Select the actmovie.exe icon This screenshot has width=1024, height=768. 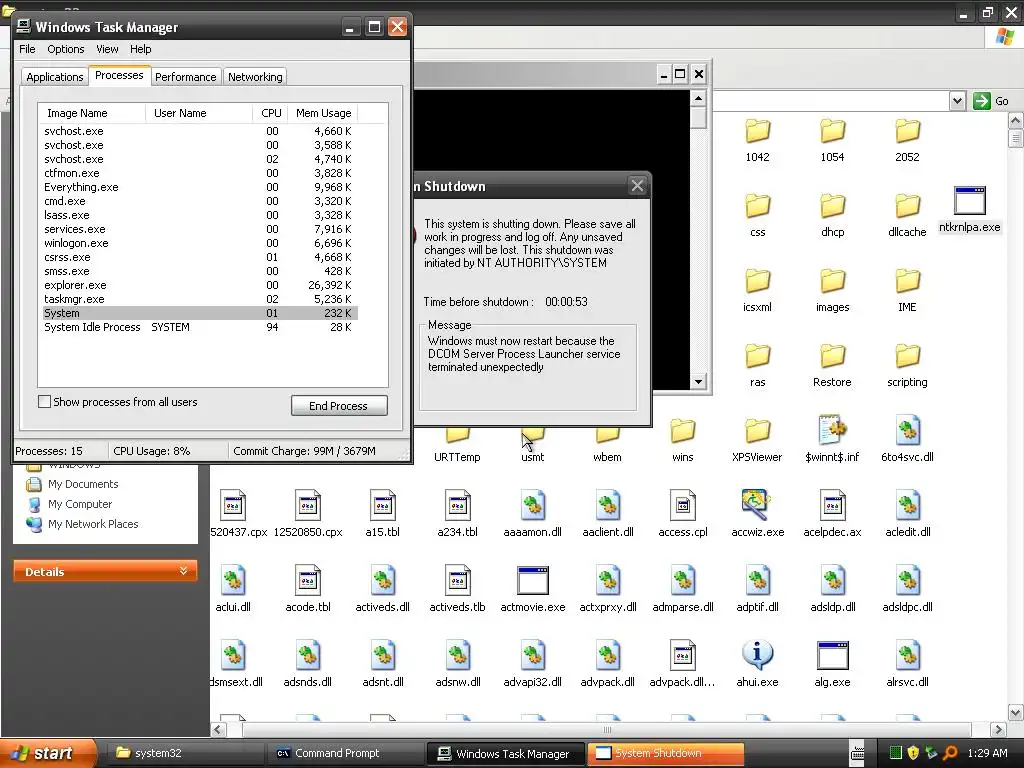(532, 581)
